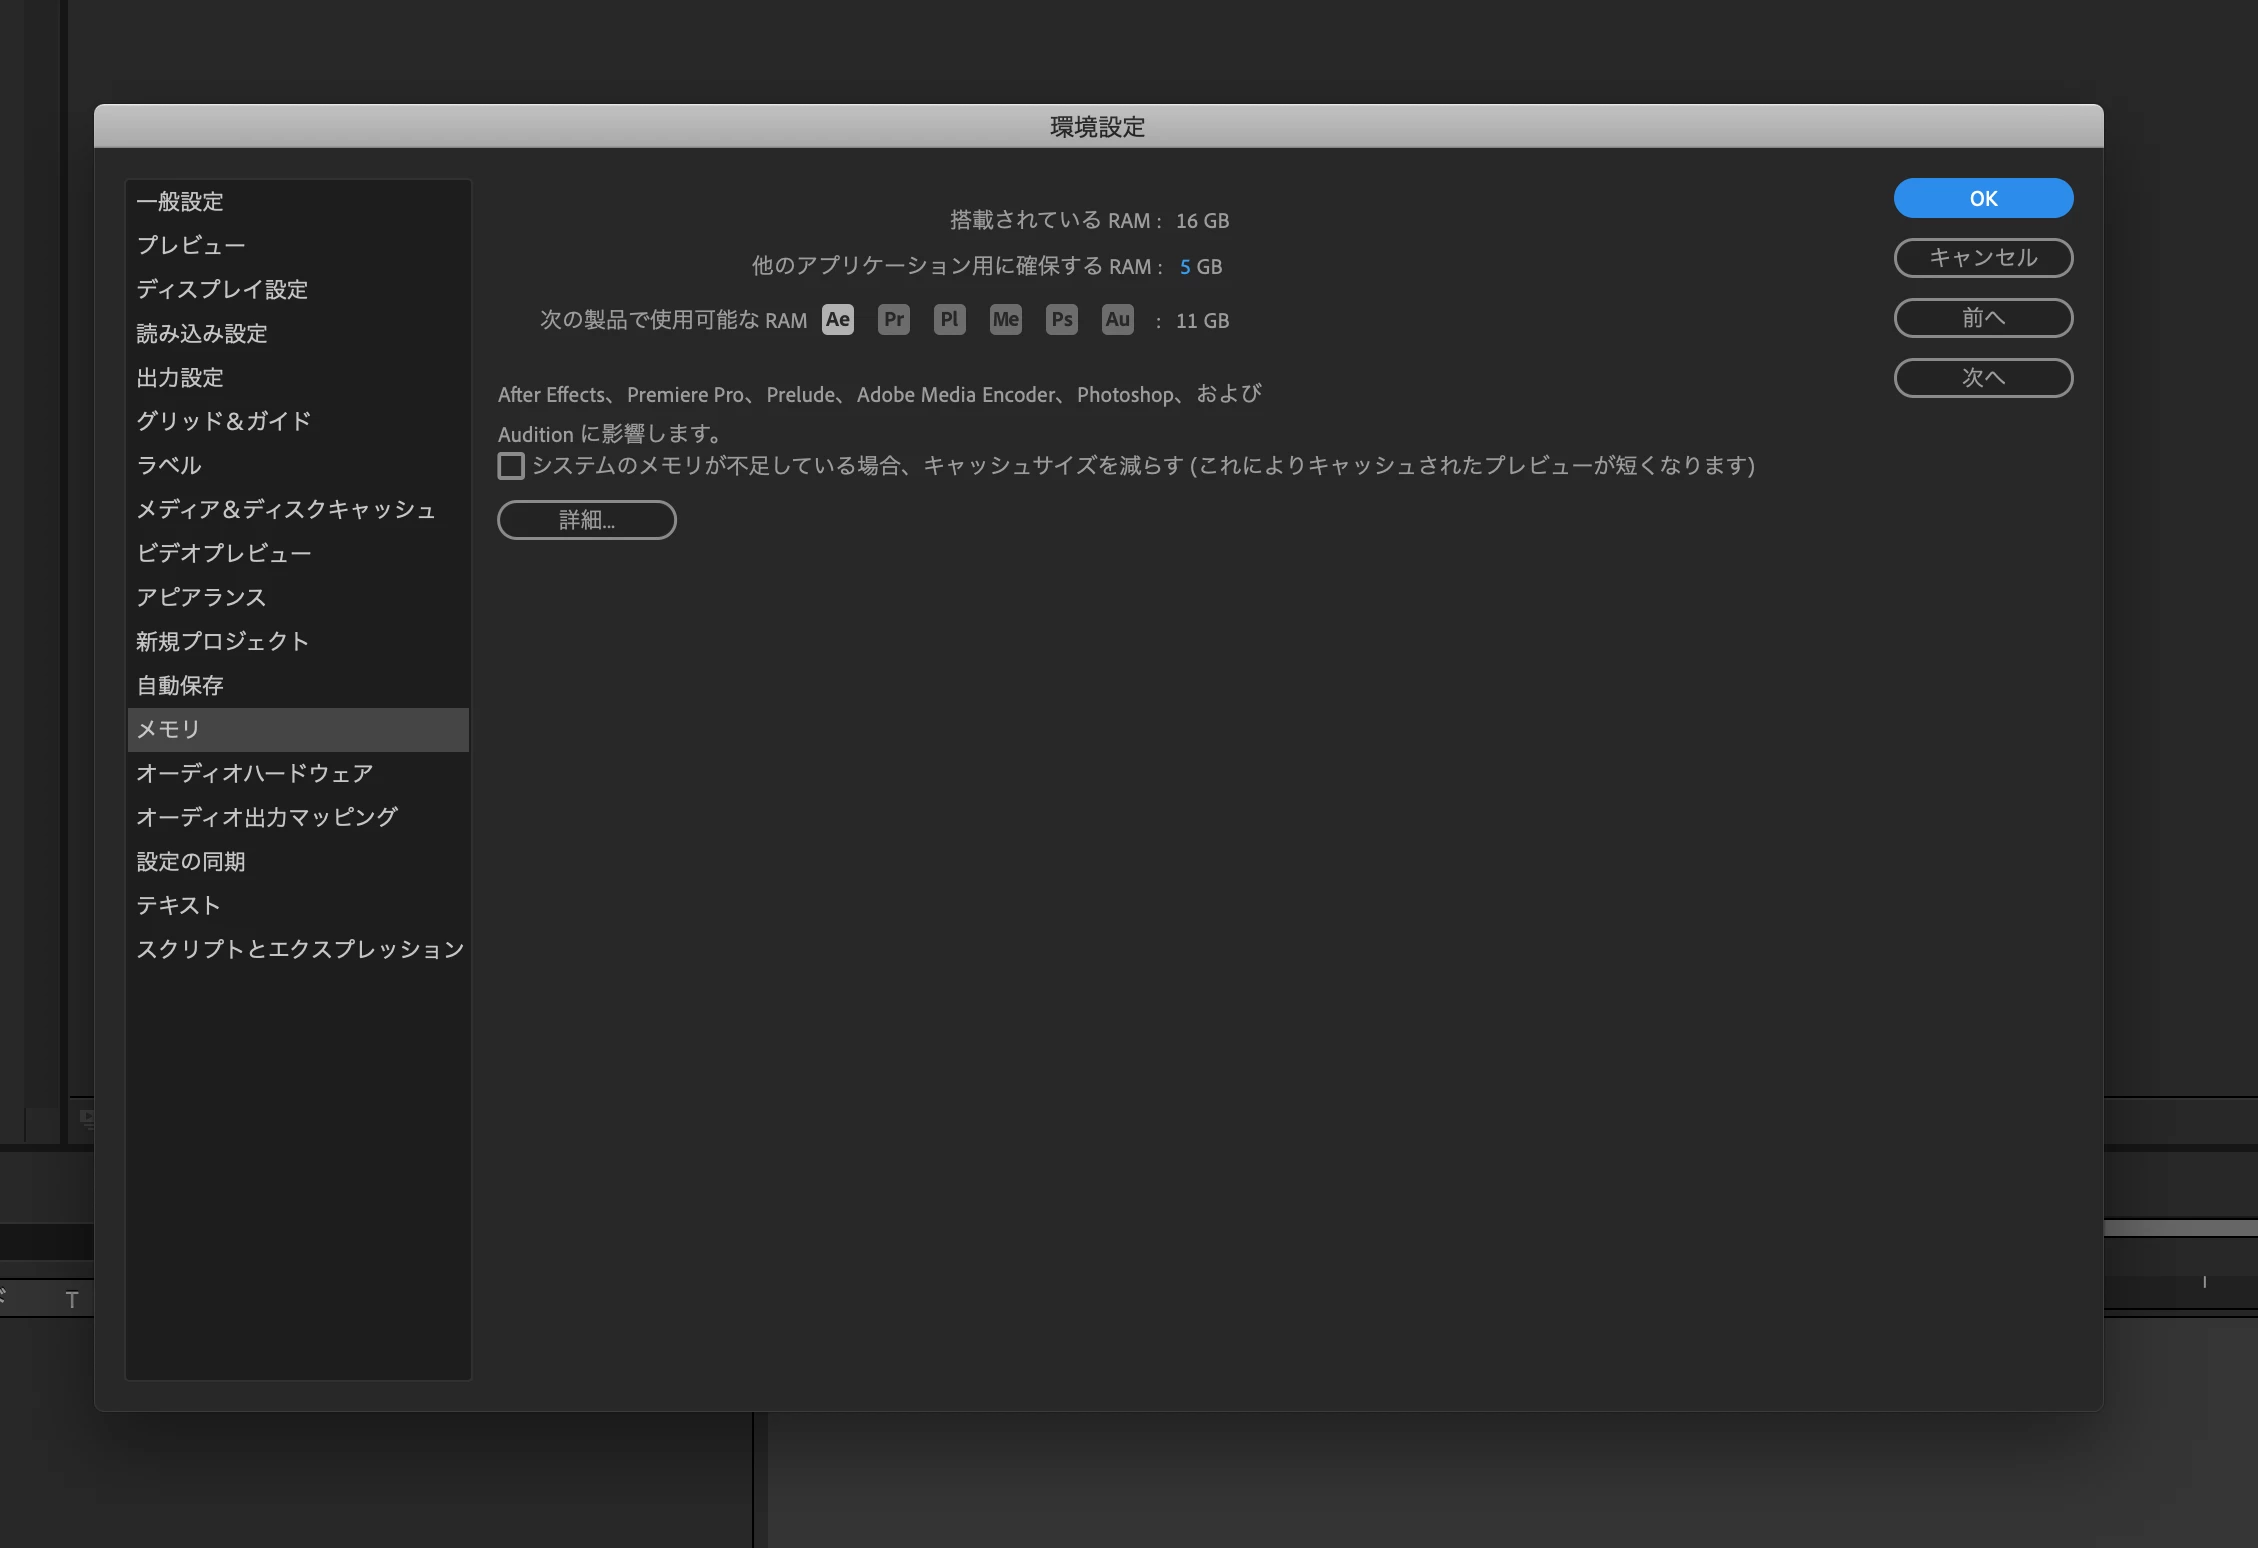Open the 詳細... details button
Screen dimensions: 2258x1548
click(587, 520)
